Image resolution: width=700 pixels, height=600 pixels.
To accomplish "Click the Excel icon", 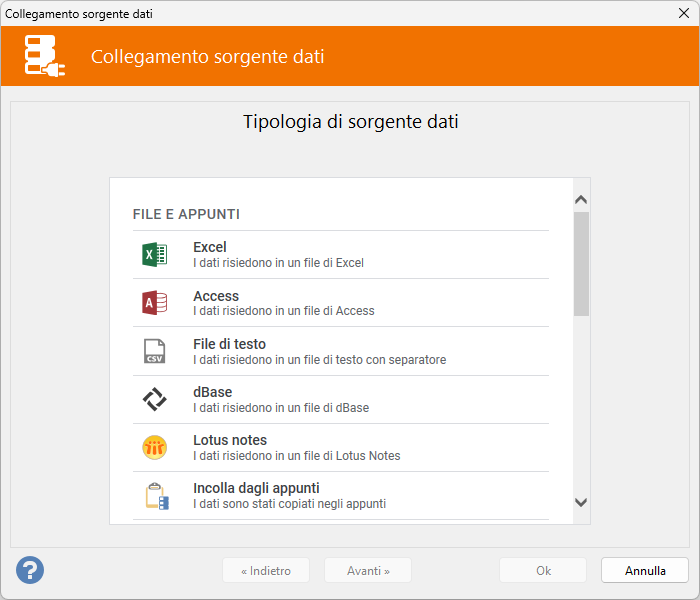I will tap(154, 255).
